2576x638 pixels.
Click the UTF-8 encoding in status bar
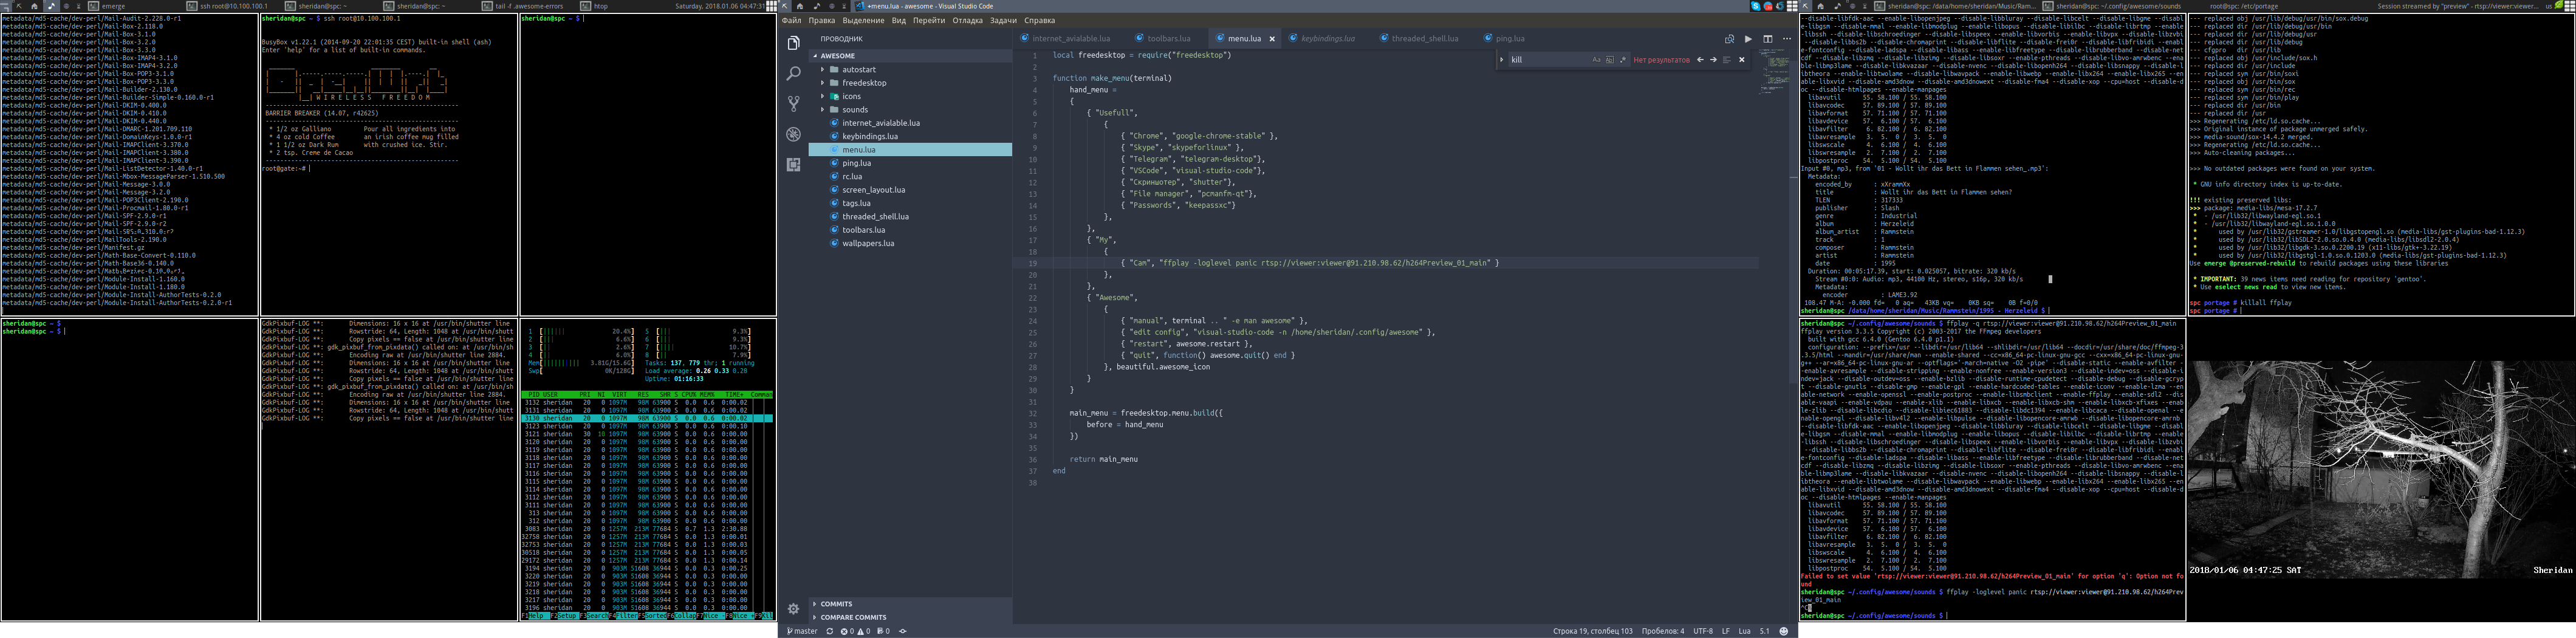pos(1703,631)
